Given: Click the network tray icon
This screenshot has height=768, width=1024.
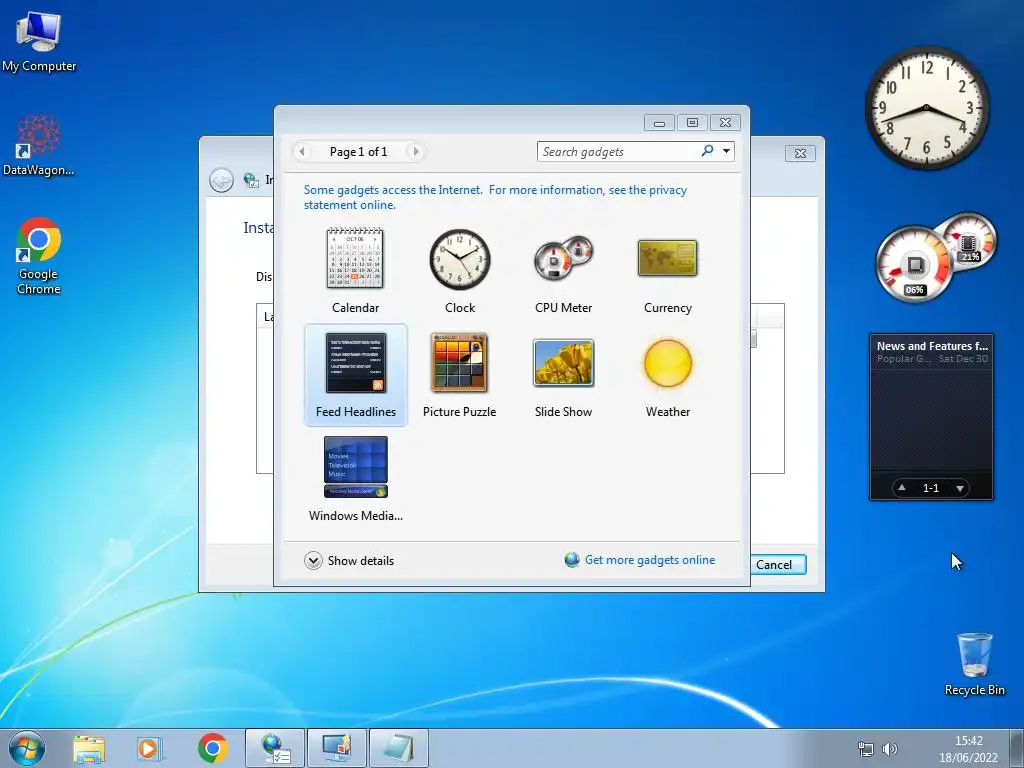Looking at the screenshot, I should [865, 749].
